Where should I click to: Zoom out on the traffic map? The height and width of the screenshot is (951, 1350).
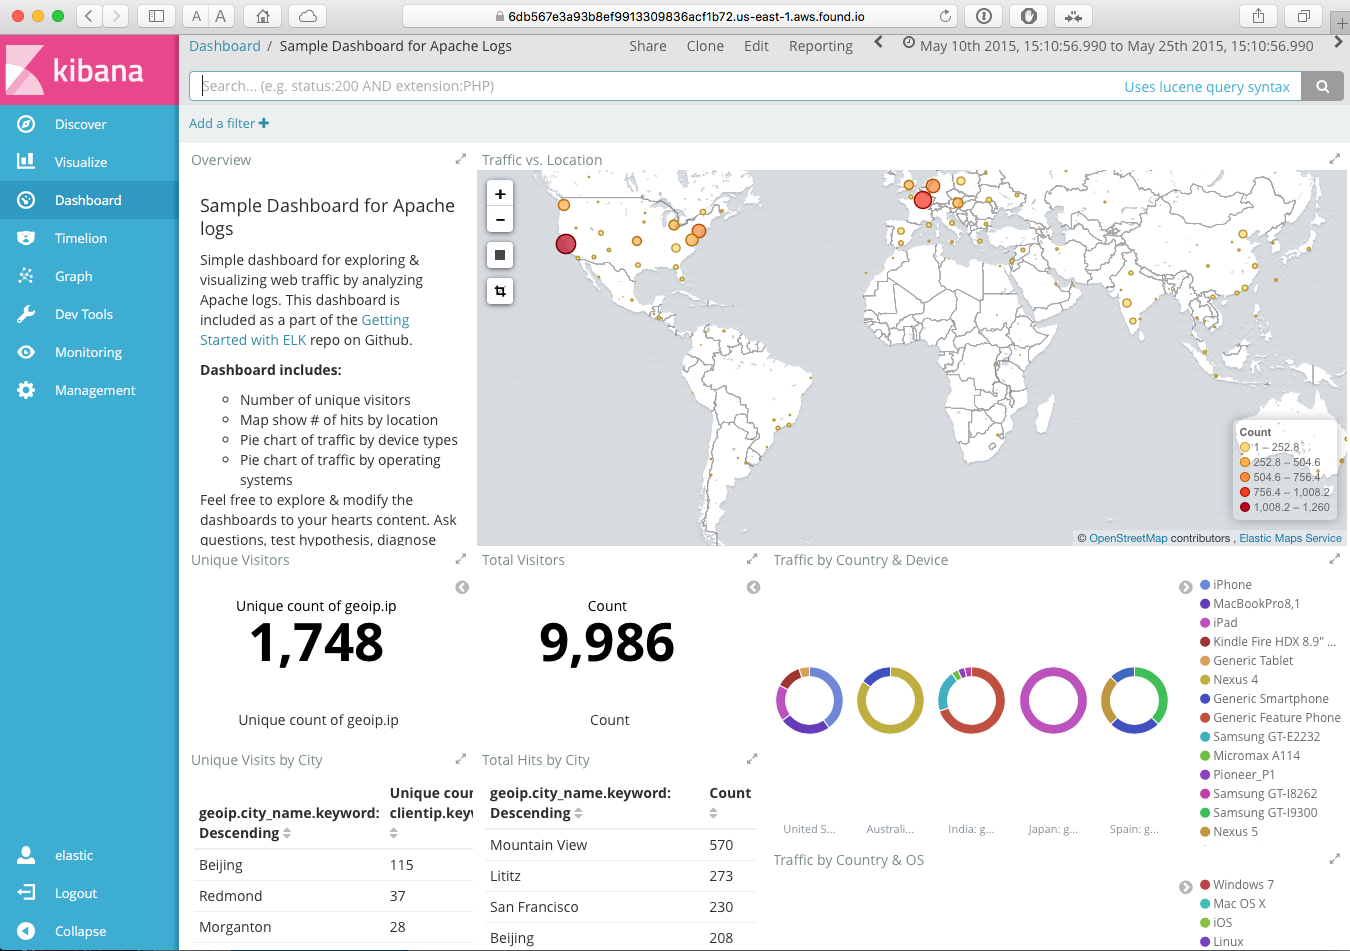(500, 219)
